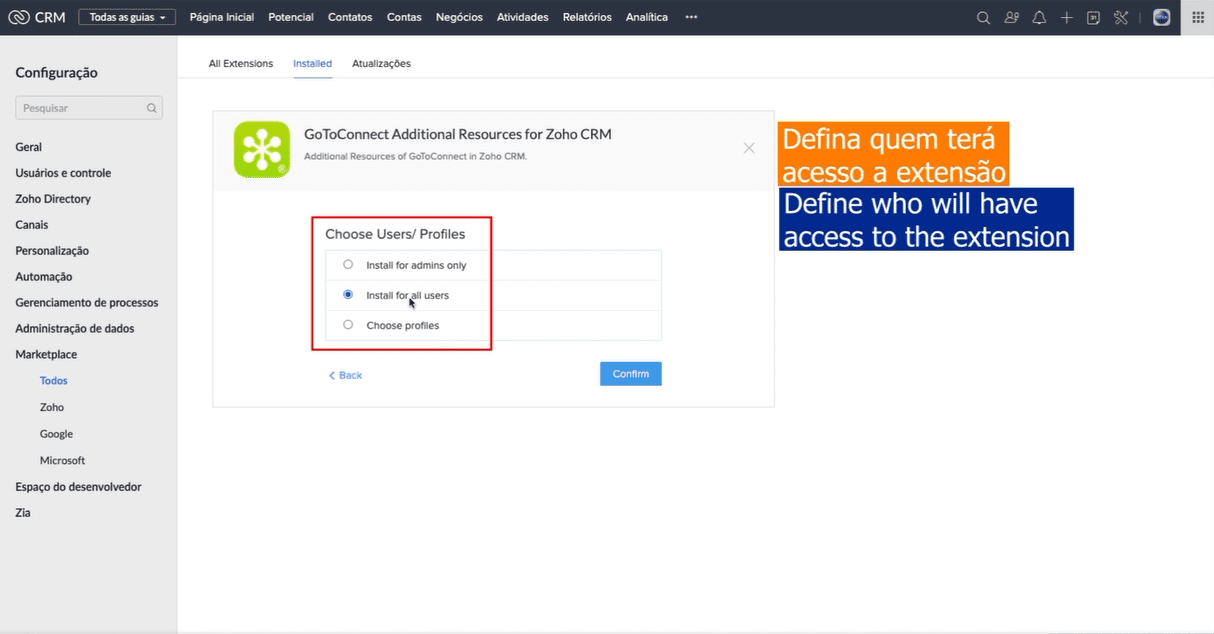
Task: Click the user profile avatar
Action: tap(1161, 17)
